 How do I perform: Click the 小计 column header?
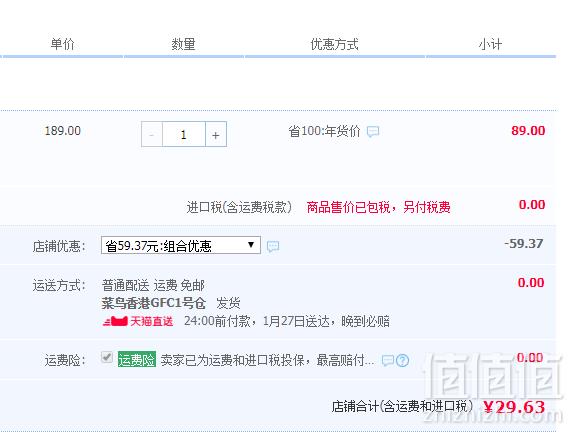pos(490,44)
